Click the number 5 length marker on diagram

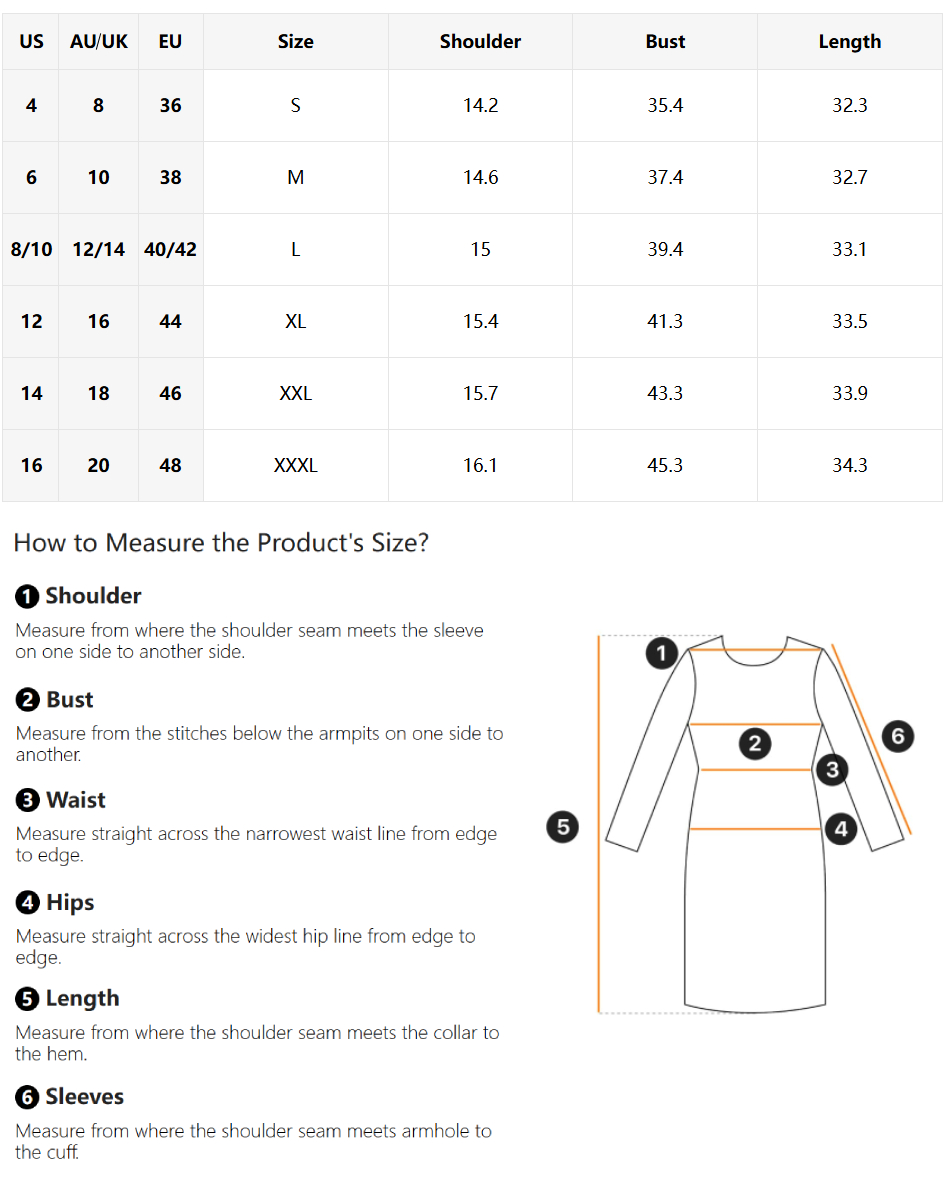pyautogui.click(x=562, y=827)
